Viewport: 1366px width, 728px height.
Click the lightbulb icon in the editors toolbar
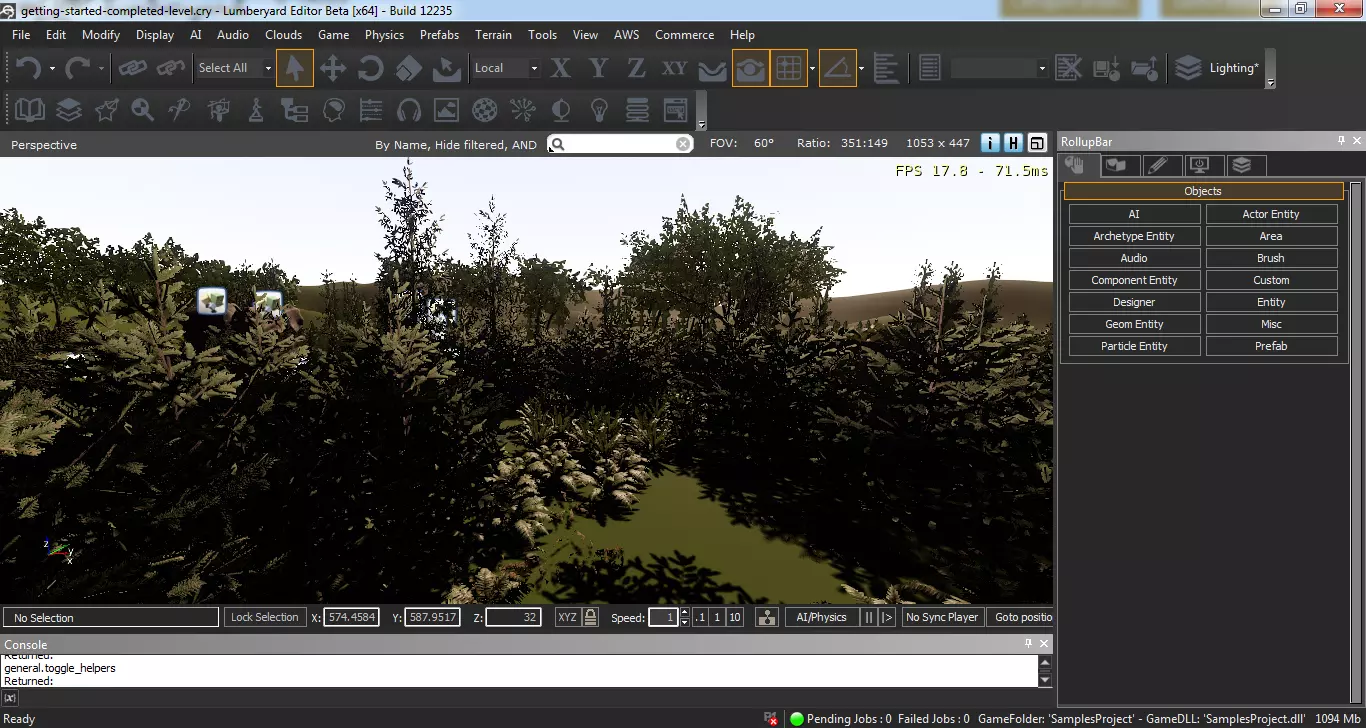pyautogui.click(x=599, y=109)
